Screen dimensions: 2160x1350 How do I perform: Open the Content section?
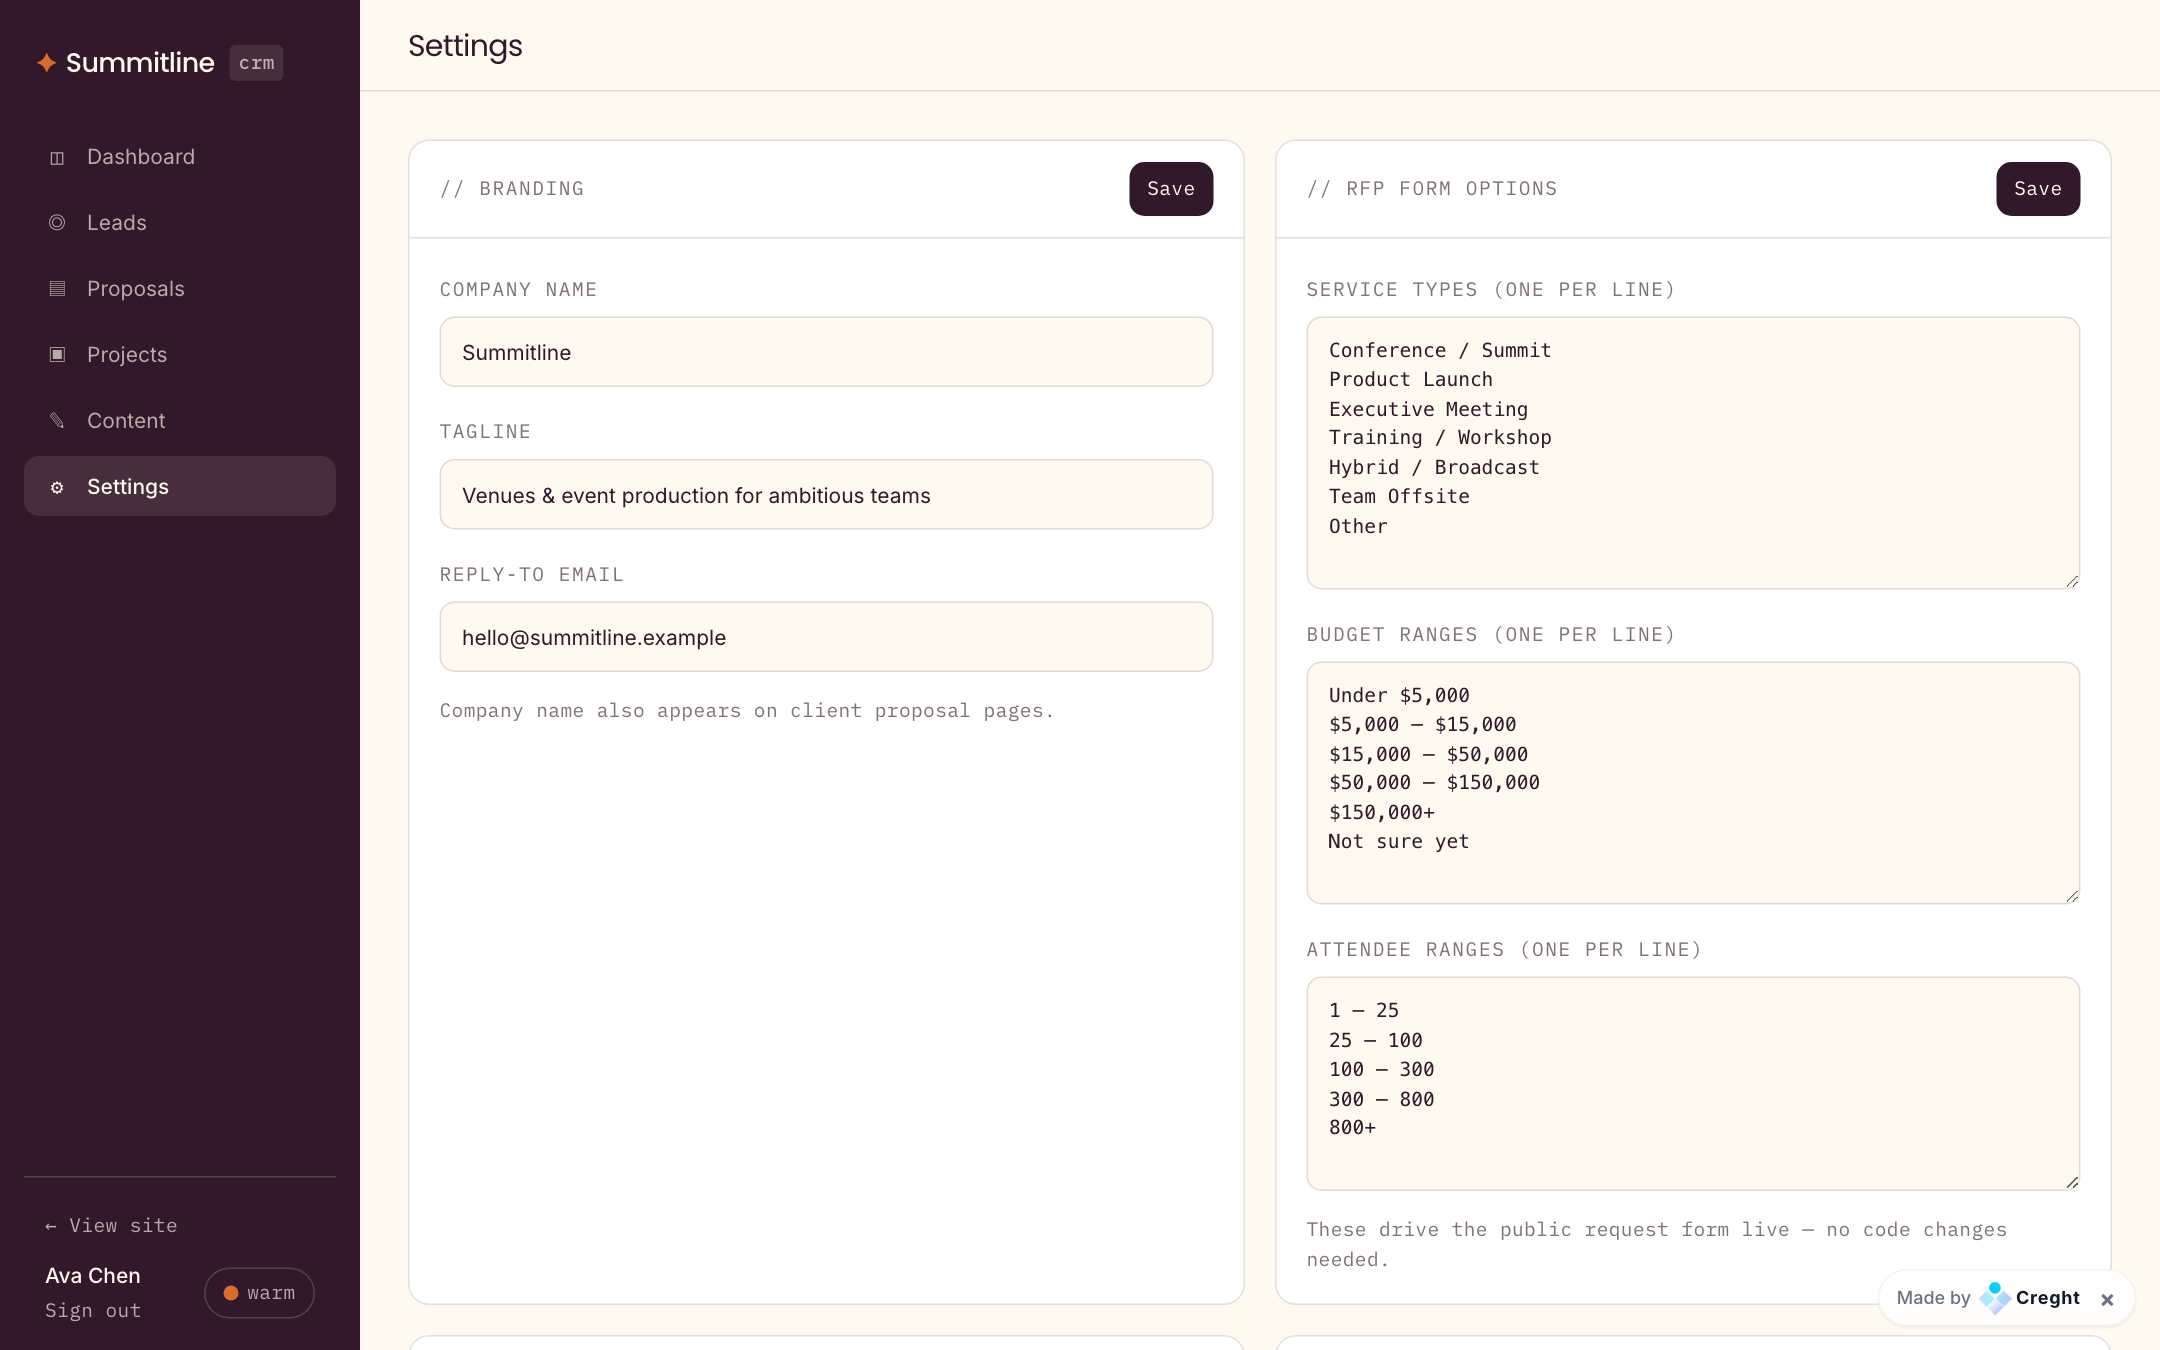(x=180, y=421)
